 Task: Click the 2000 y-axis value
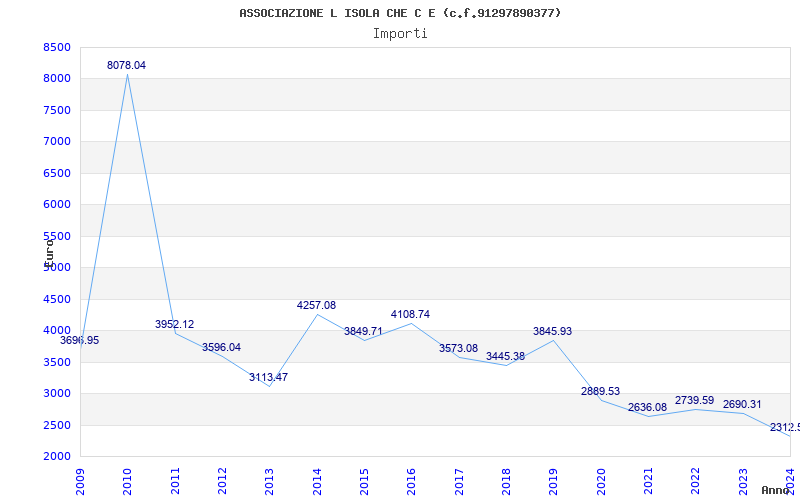point(57,456)
